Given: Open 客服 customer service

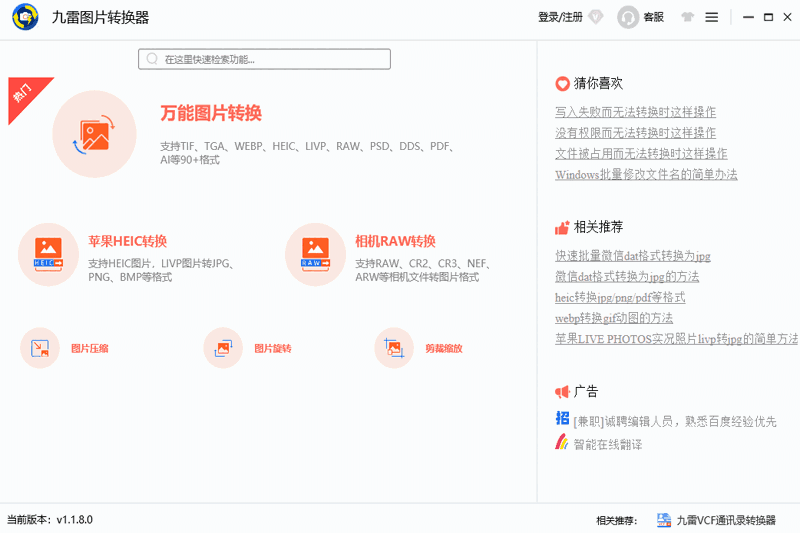Looking at the screenshot, I should [654, 17].
